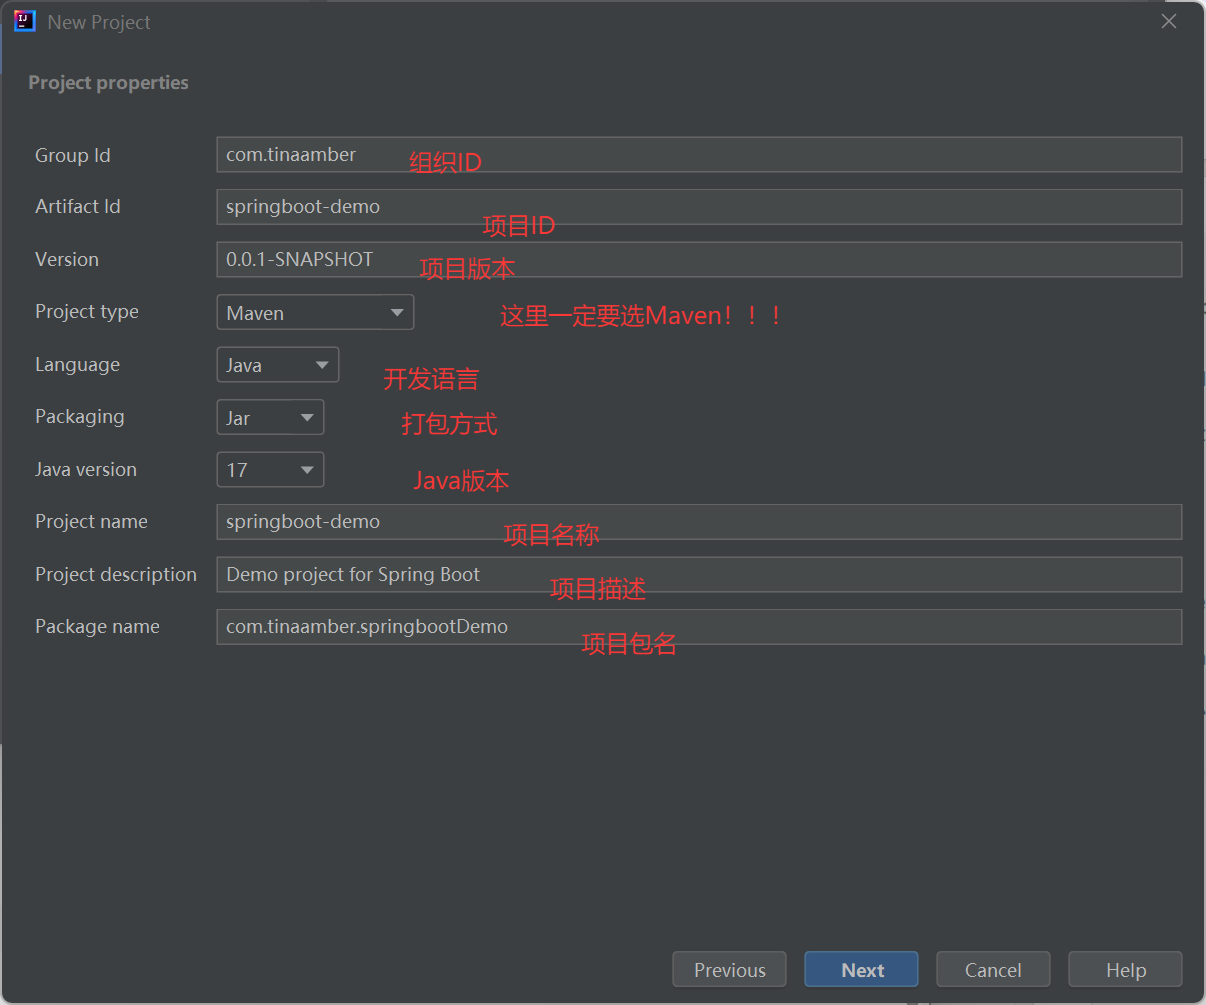Screen dimensions: 1206x1005
Task: Click the Project type label
Action: click(x=87, y=312)
